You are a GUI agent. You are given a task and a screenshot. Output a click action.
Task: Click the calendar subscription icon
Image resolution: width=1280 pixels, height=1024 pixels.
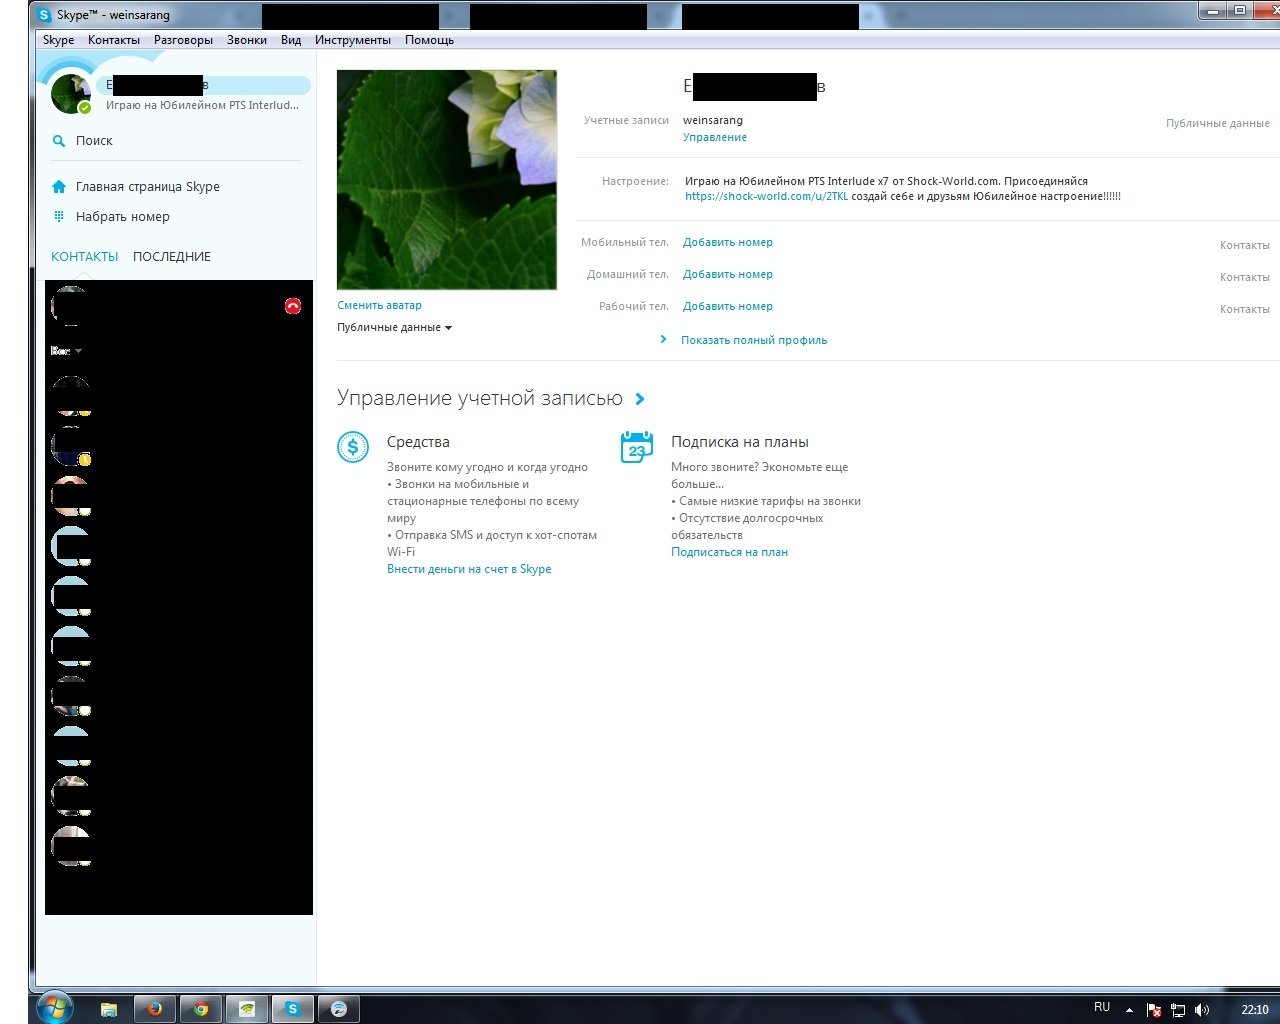point(637,447)
